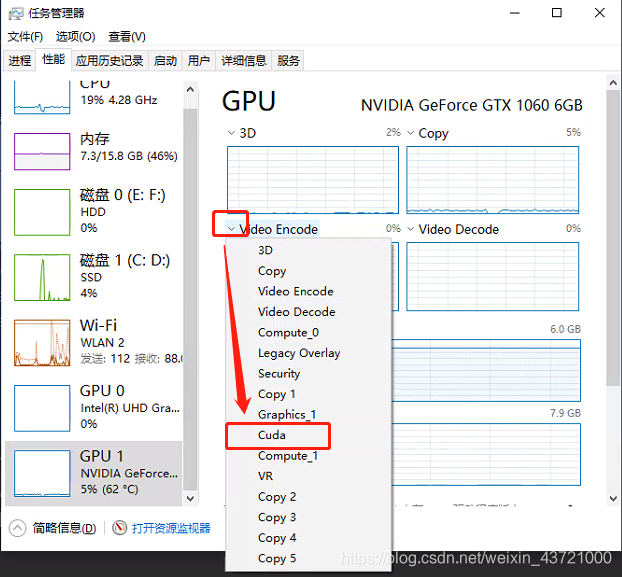The width and height of the screenshot is (622, 577).
Task: Open the Video Encode graph dropdown chevron
Action: (231, 229)
